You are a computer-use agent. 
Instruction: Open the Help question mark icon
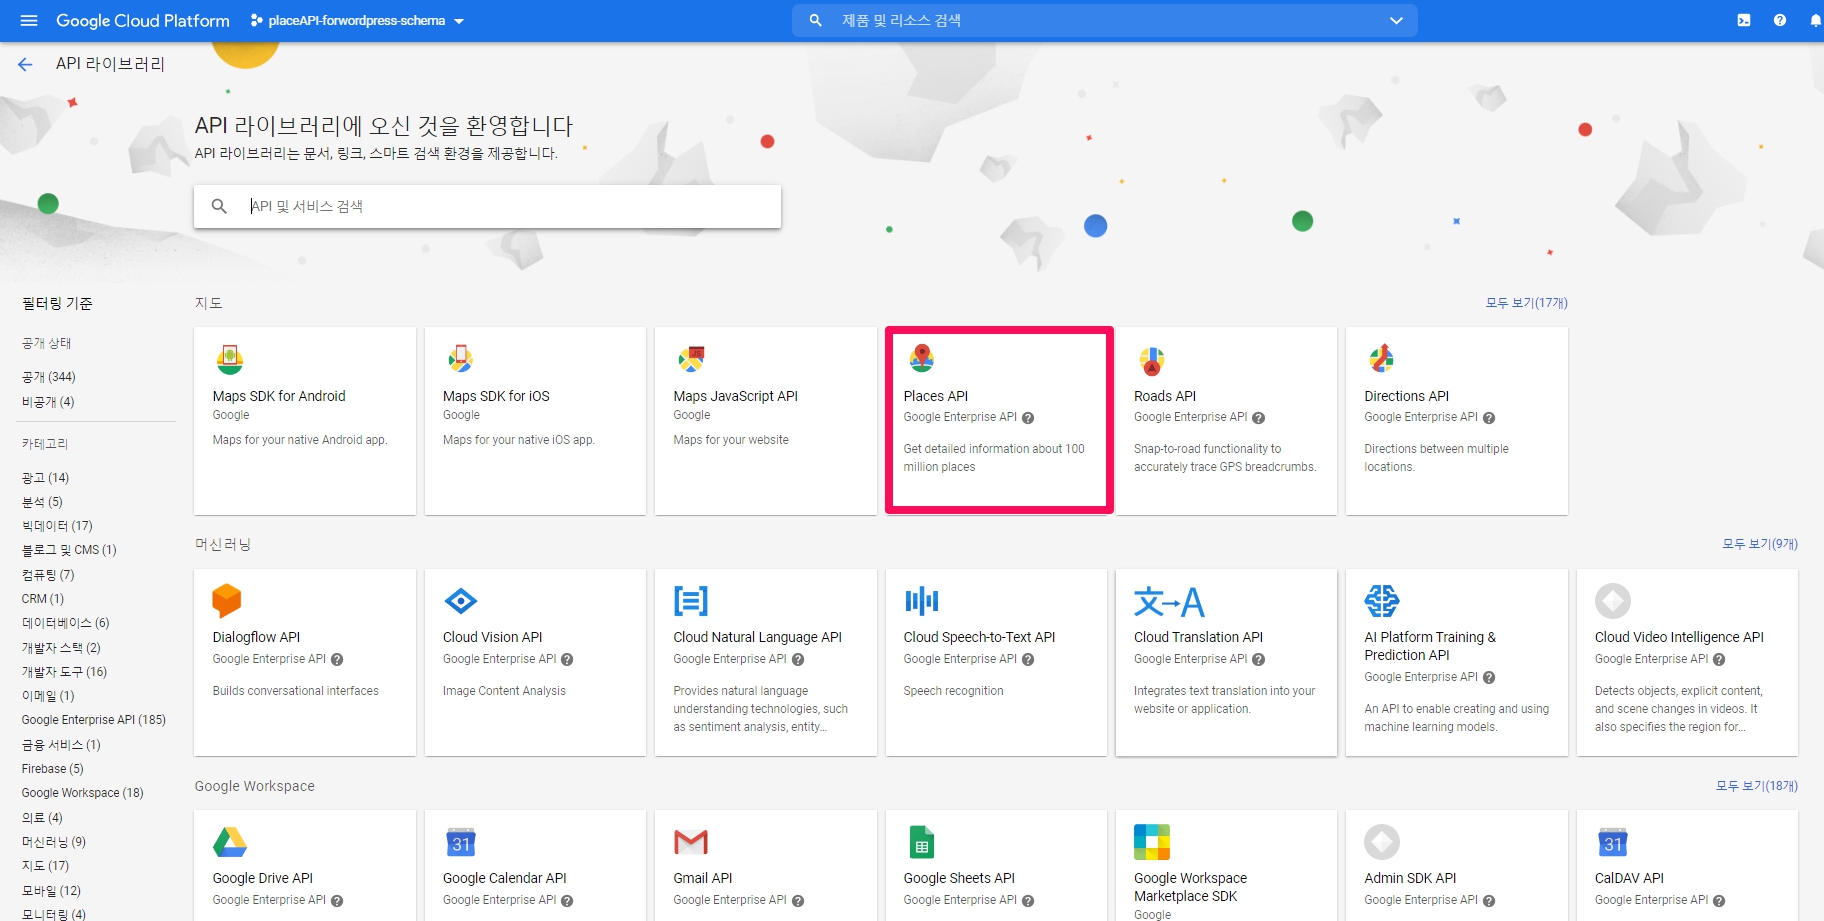pyautogui.click(x=1780, y=20)
